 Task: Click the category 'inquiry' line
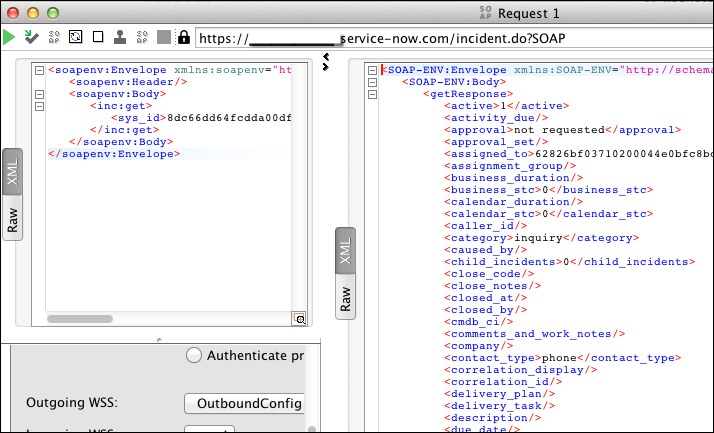coord(541,238)
